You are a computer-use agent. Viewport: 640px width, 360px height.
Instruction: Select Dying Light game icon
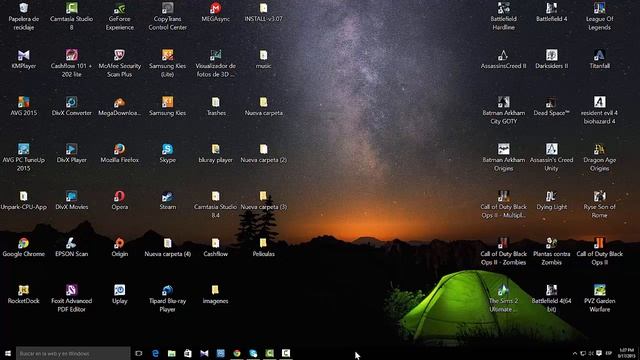tap(551, 200)
